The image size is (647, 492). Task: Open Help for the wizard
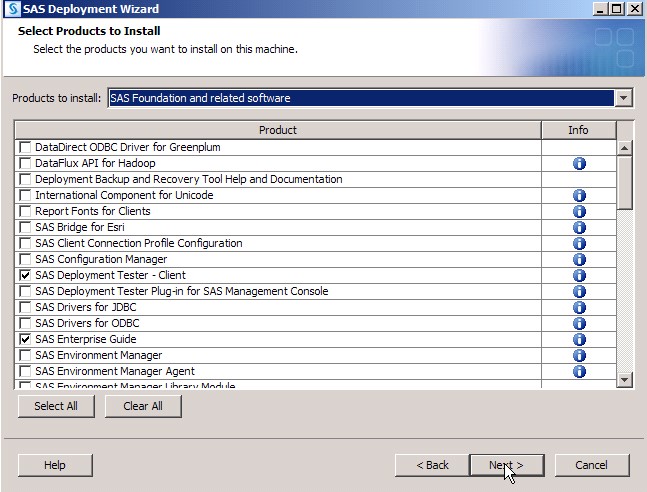coord(55,465)
